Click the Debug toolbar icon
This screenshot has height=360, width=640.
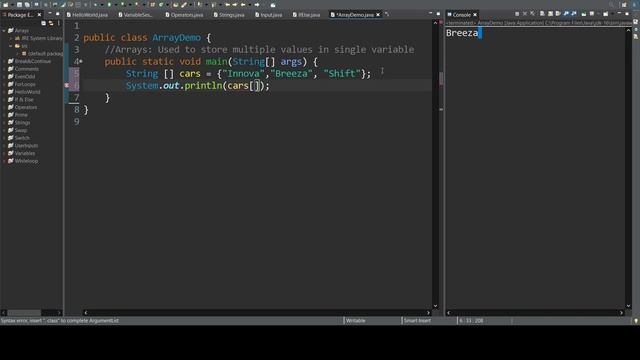[95, 4]
